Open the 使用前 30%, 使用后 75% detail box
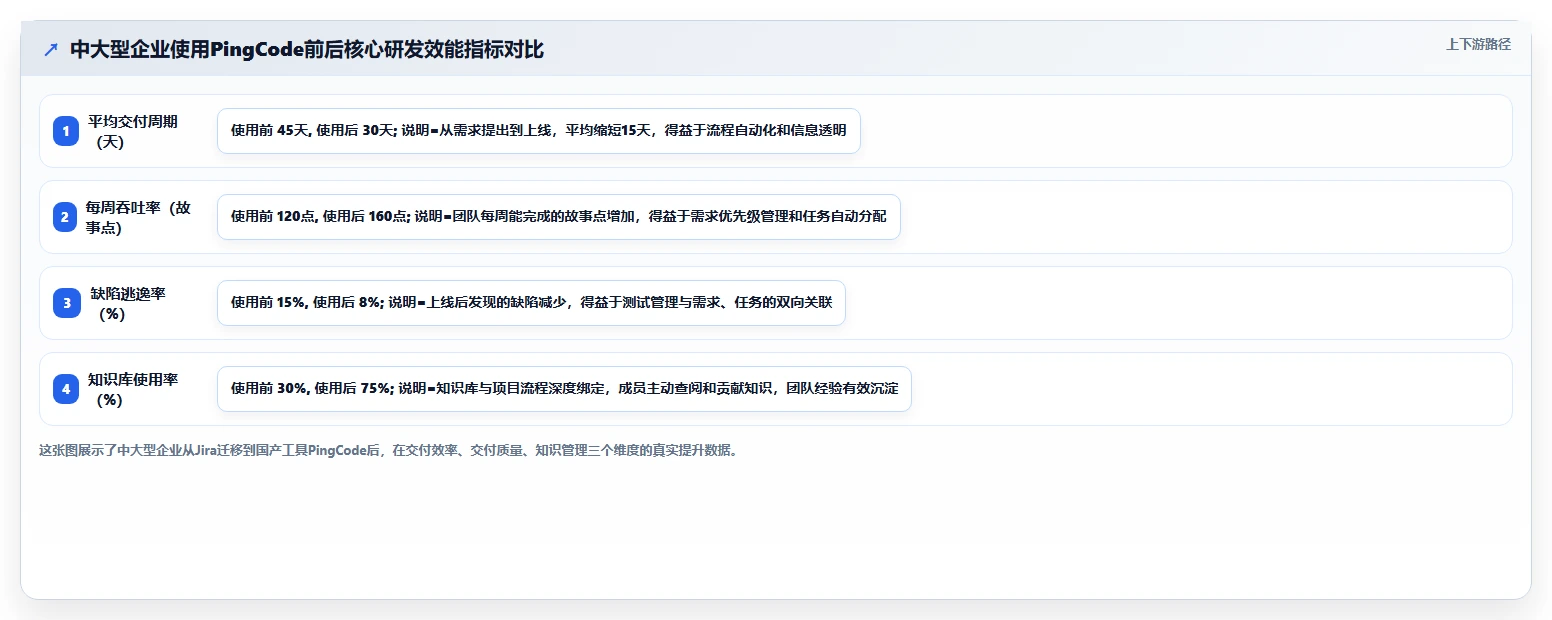The image size is (1552, 620). point(564,389)
